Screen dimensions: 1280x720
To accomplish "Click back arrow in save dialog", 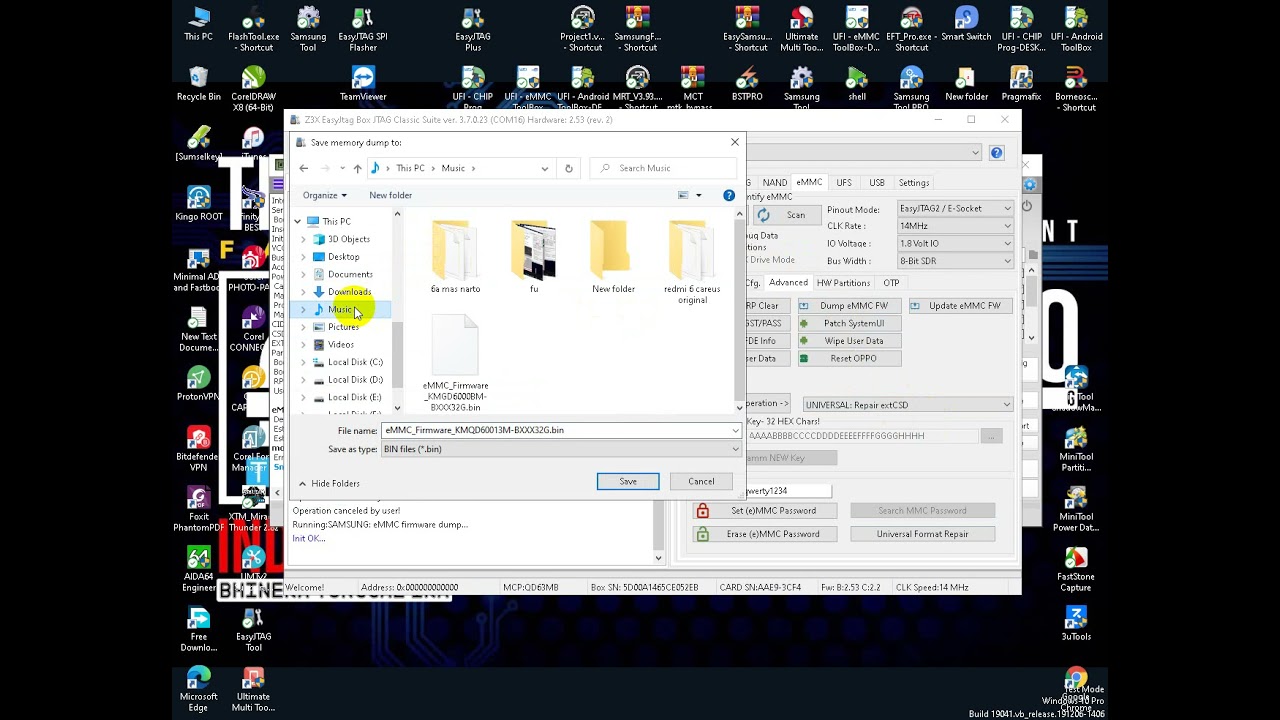I will click(x=304, y=168).
